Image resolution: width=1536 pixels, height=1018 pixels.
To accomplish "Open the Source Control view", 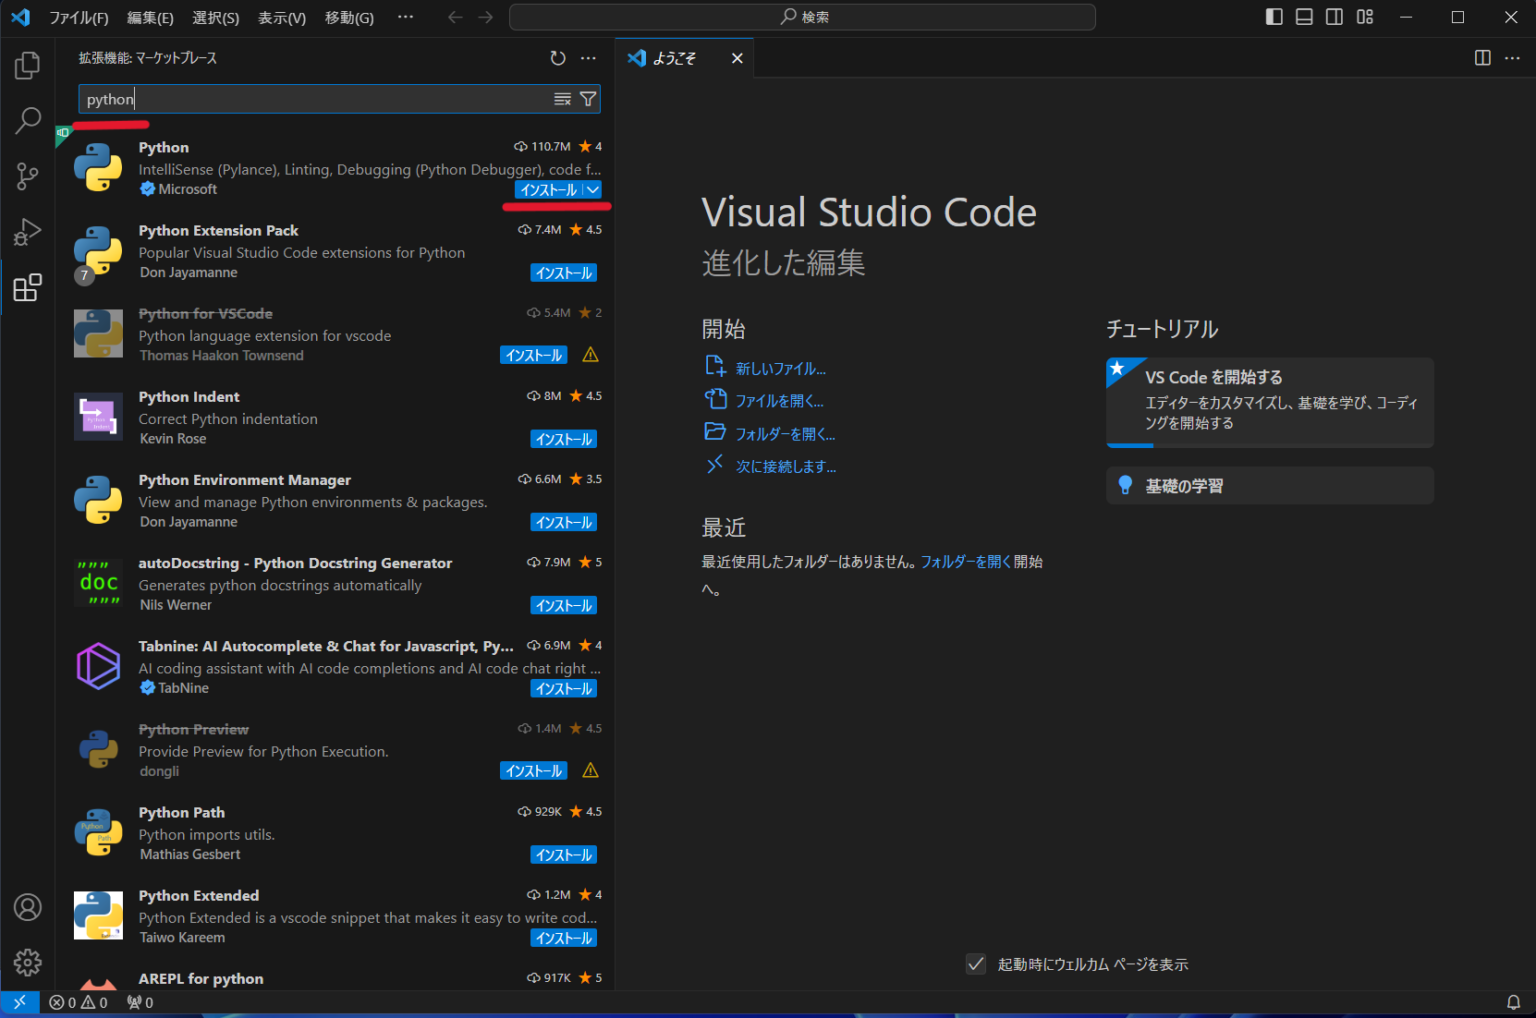I will (x=27, y=176).
